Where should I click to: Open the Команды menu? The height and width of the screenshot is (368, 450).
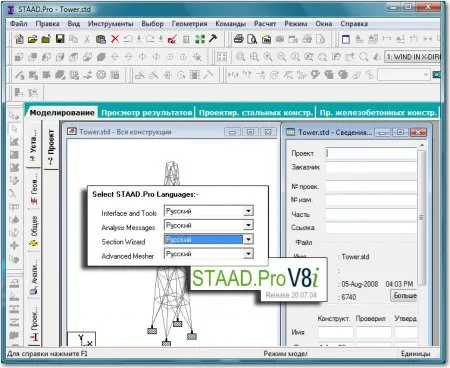point(231,24)
